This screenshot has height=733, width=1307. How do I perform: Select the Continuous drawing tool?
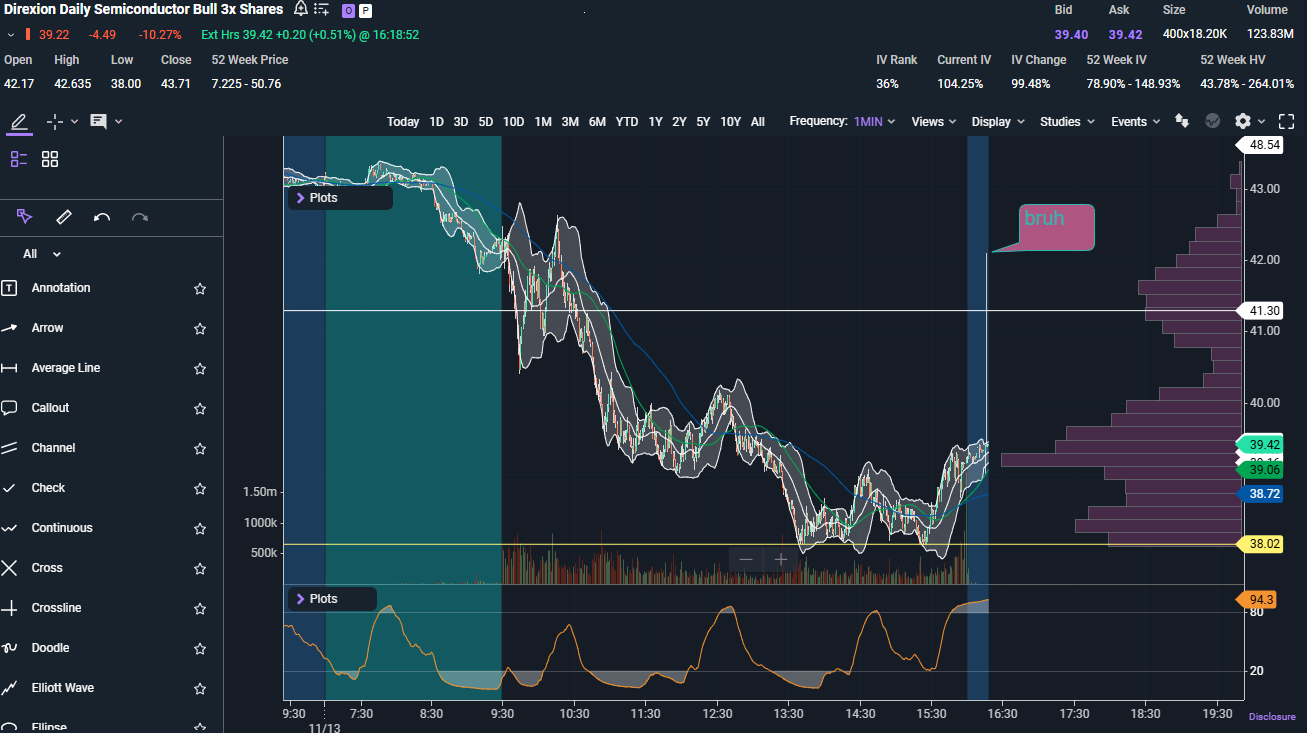click(62, 528)
